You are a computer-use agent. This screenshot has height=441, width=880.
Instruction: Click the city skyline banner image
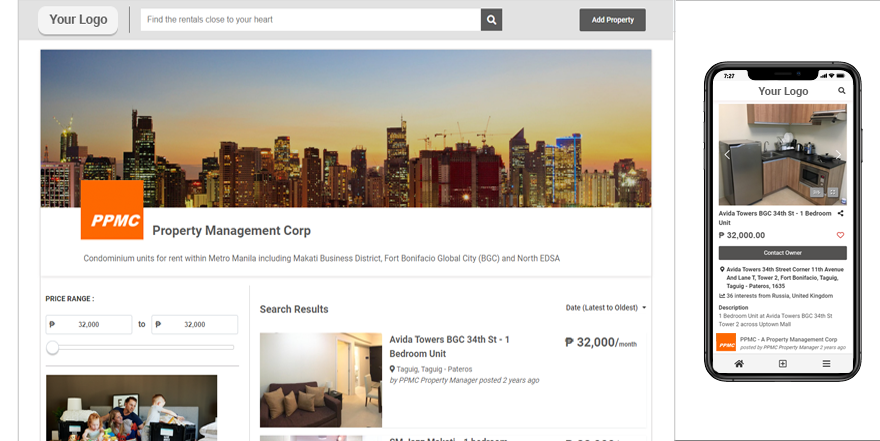(x=346, y=128)
